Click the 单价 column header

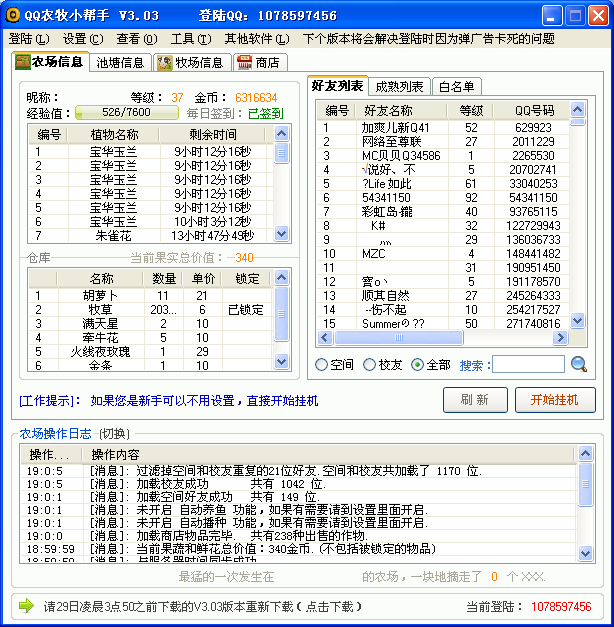pyautogui.click(x=203, y=279)
